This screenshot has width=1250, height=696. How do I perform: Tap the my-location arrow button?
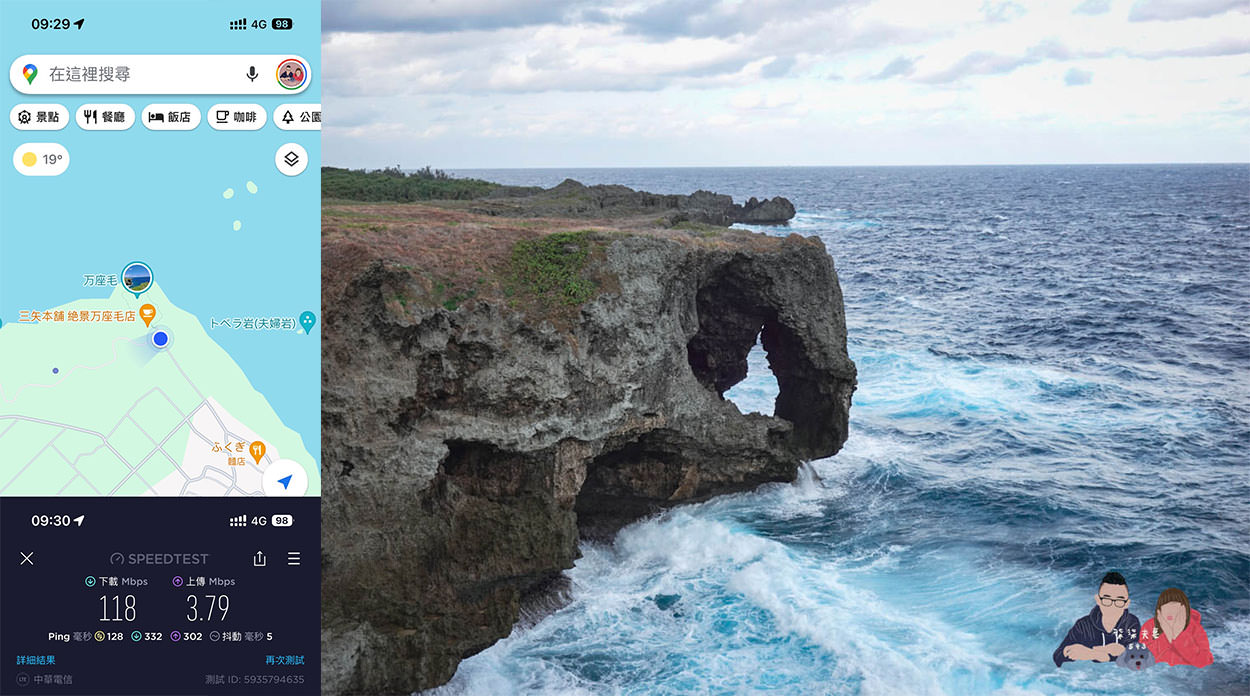pos(285,482)
